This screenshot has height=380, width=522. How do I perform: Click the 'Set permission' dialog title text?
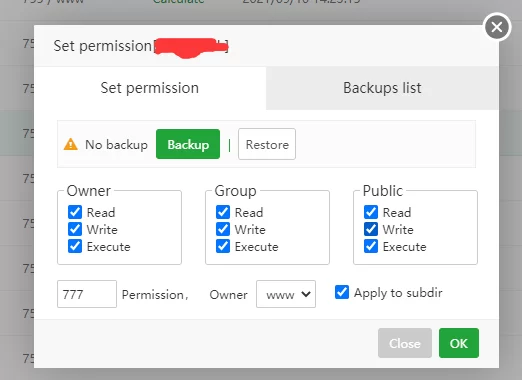click(x=102, y=46)
